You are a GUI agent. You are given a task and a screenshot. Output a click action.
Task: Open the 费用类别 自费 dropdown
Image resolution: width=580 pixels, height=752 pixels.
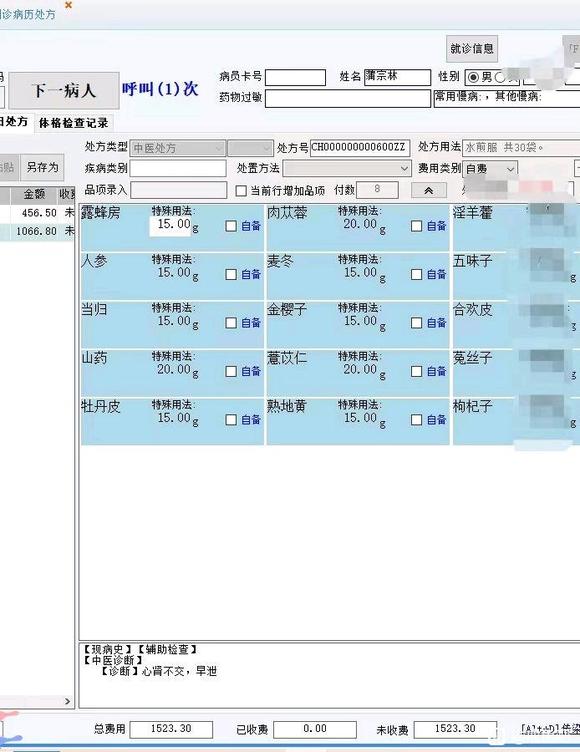point(490,169)
